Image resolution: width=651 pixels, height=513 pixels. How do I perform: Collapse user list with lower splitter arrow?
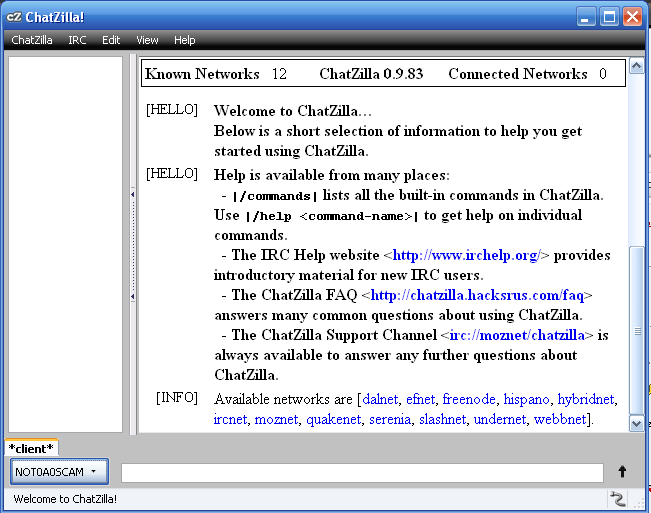[132, 296]
